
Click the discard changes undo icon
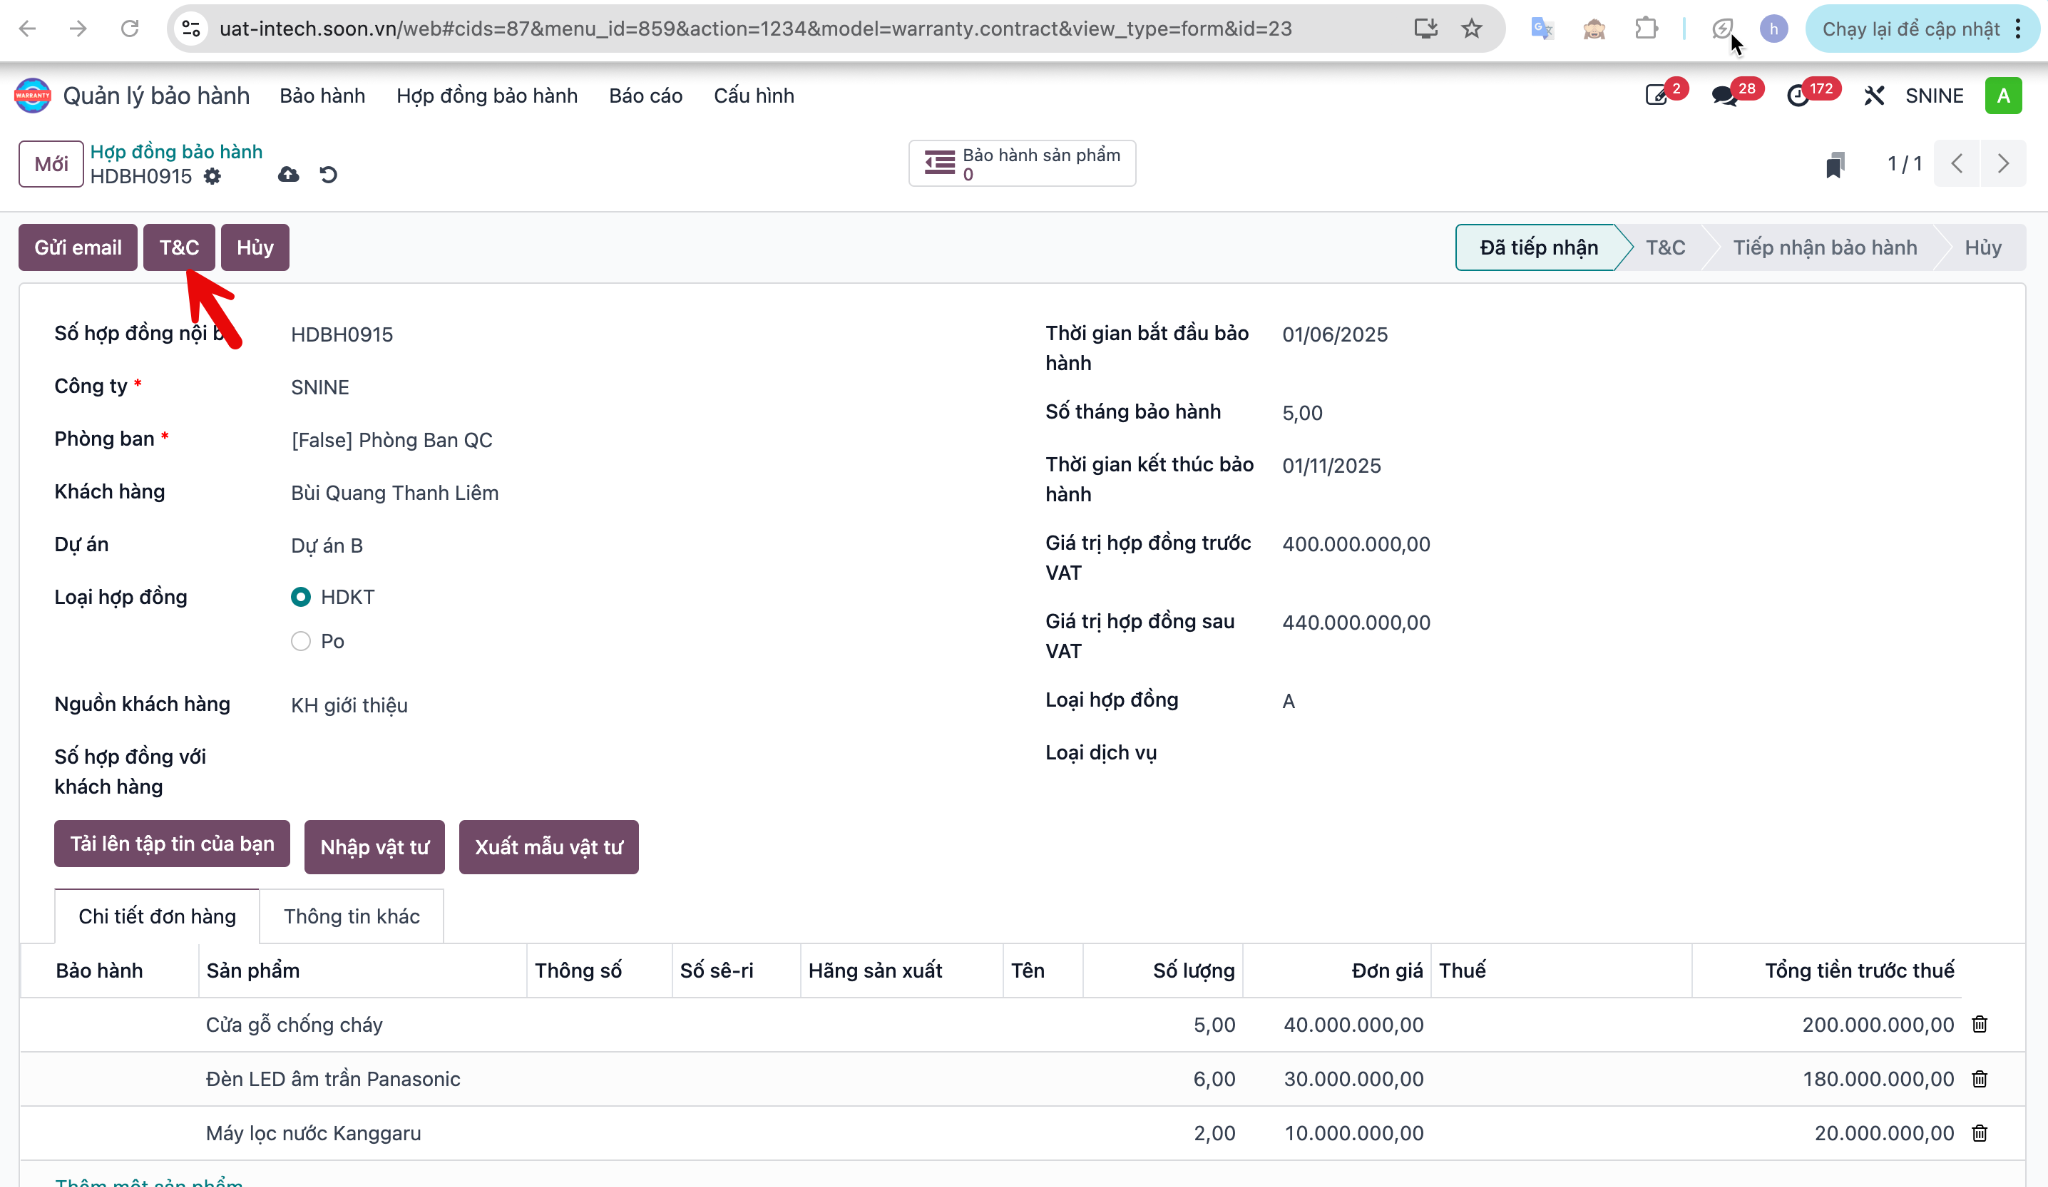point(328,175)
